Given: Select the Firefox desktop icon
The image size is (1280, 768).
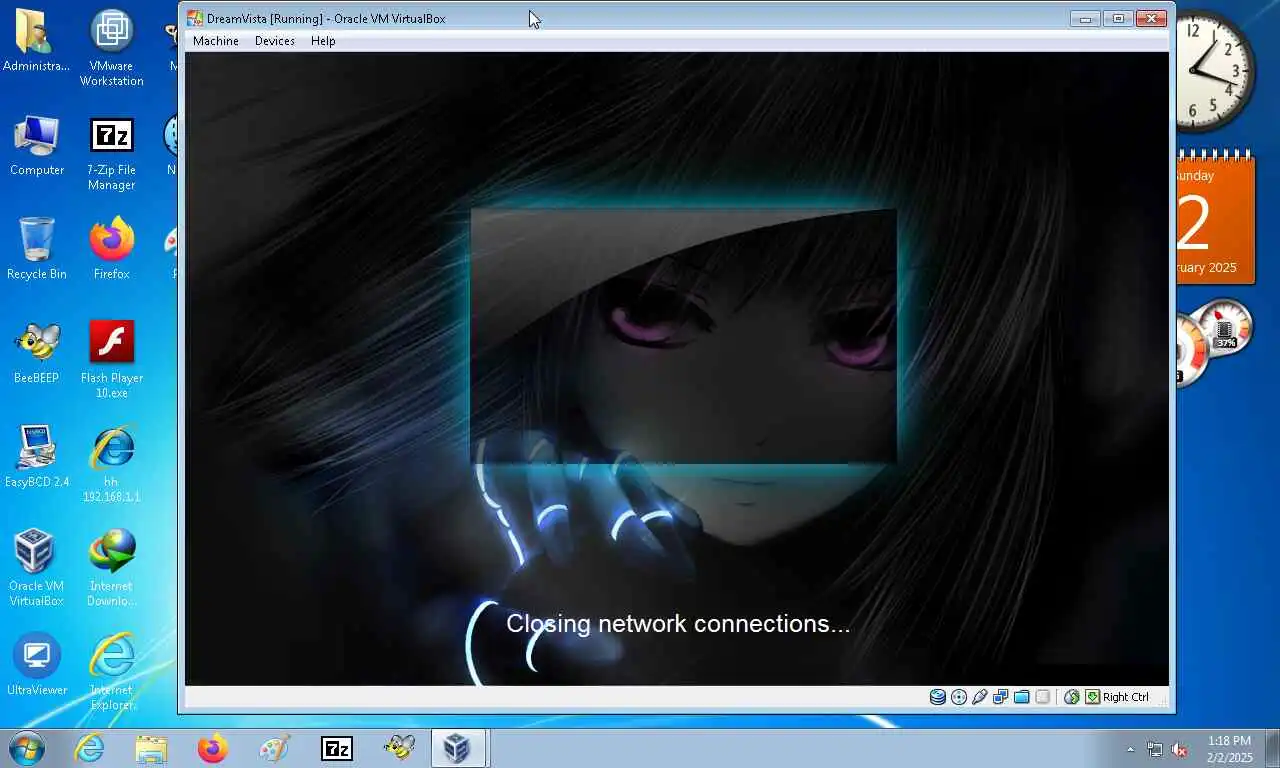Looking at the screenshot, I should pos(112,249).
